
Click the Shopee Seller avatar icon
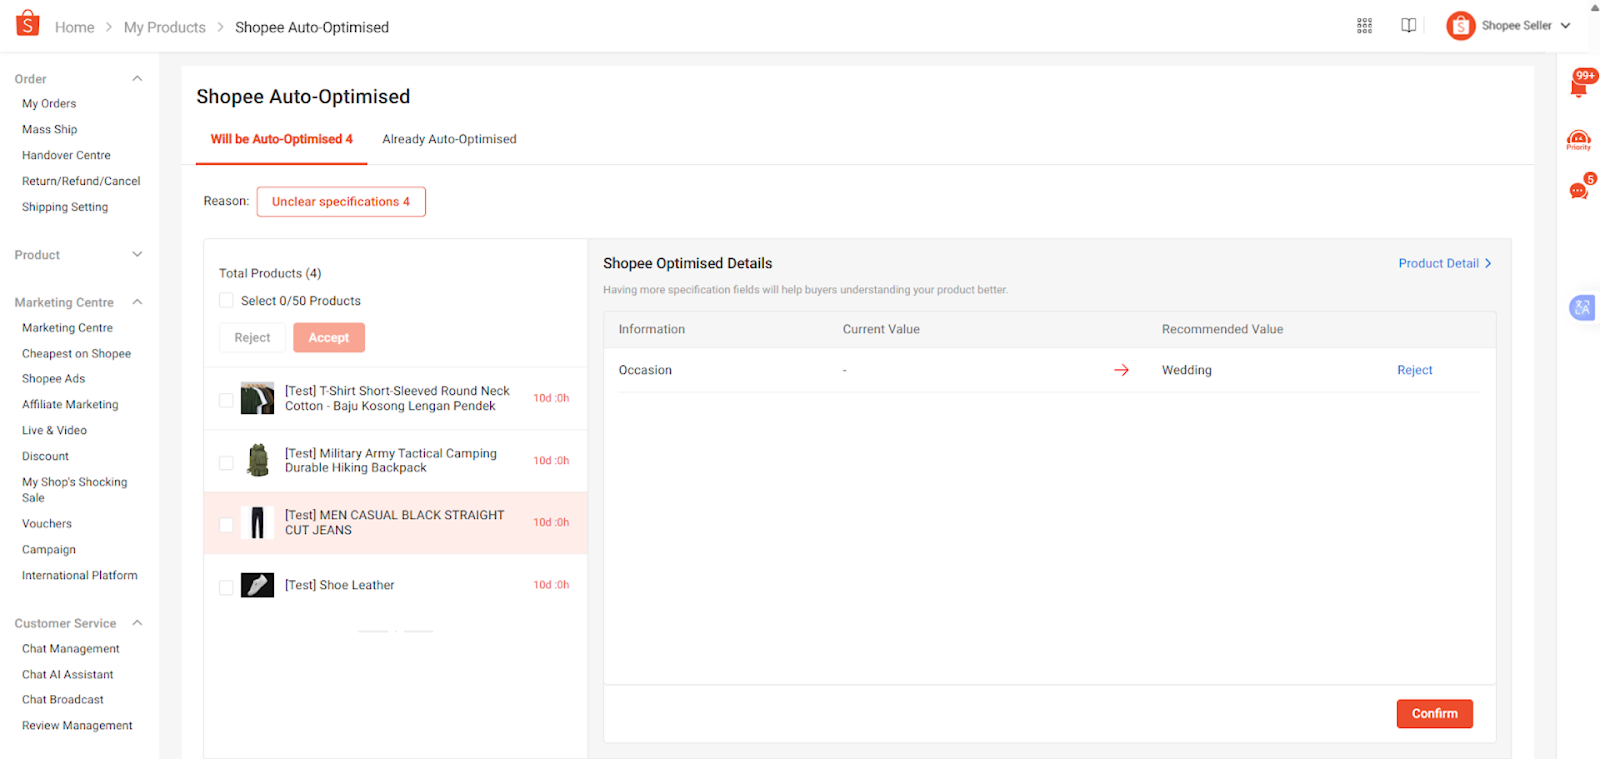point(1460,26)
